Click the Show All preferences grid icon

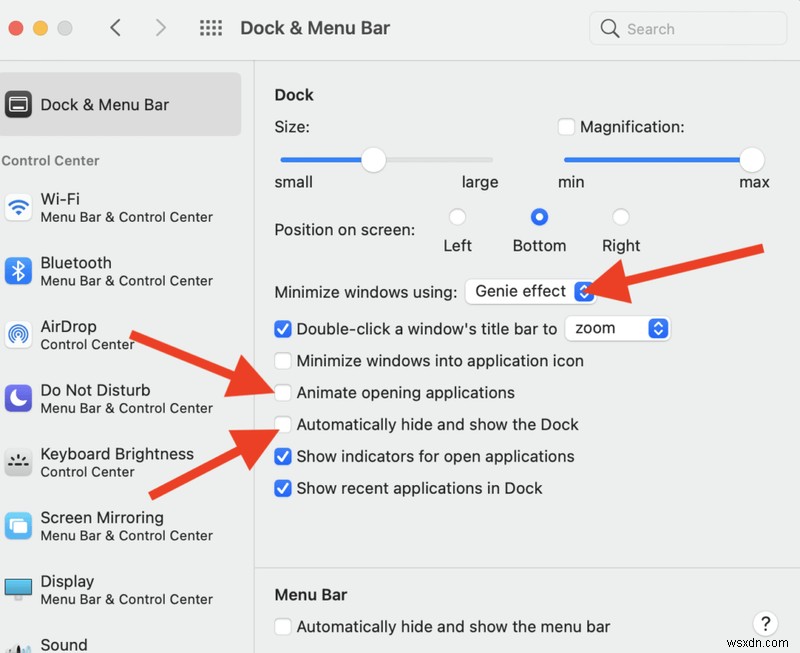click(x=211, y=28)
